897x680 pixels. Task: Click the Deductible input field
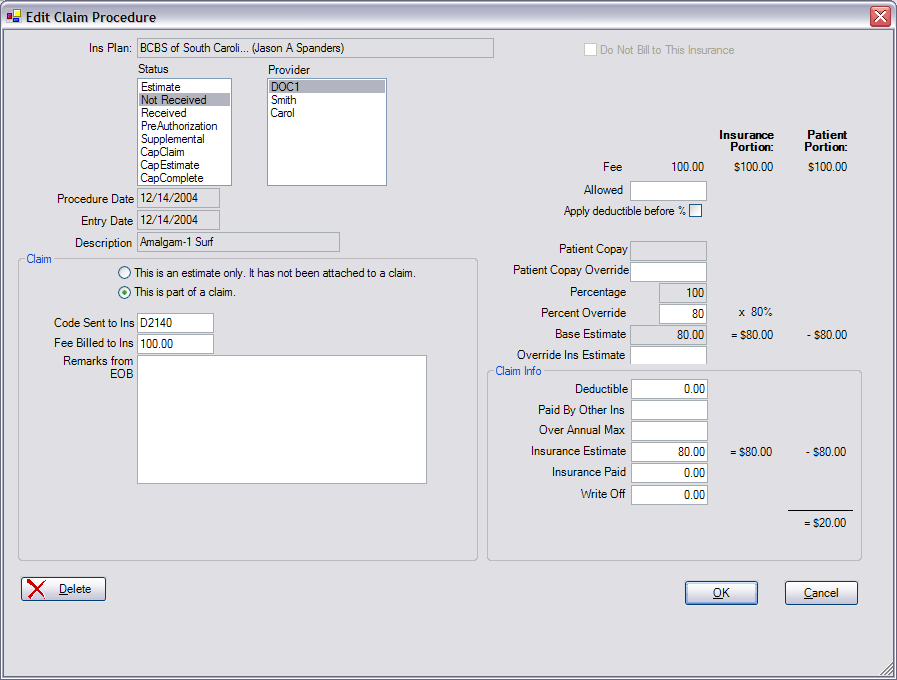pyautogui.click(x=668, y=389)
